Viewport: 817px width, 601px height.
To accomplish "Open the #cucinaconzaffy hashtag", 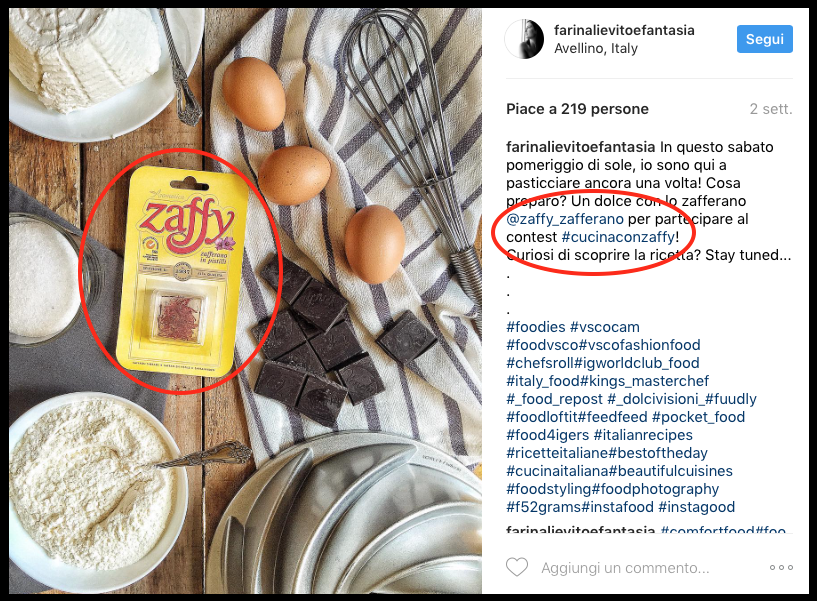I will [x=618, y=237].
